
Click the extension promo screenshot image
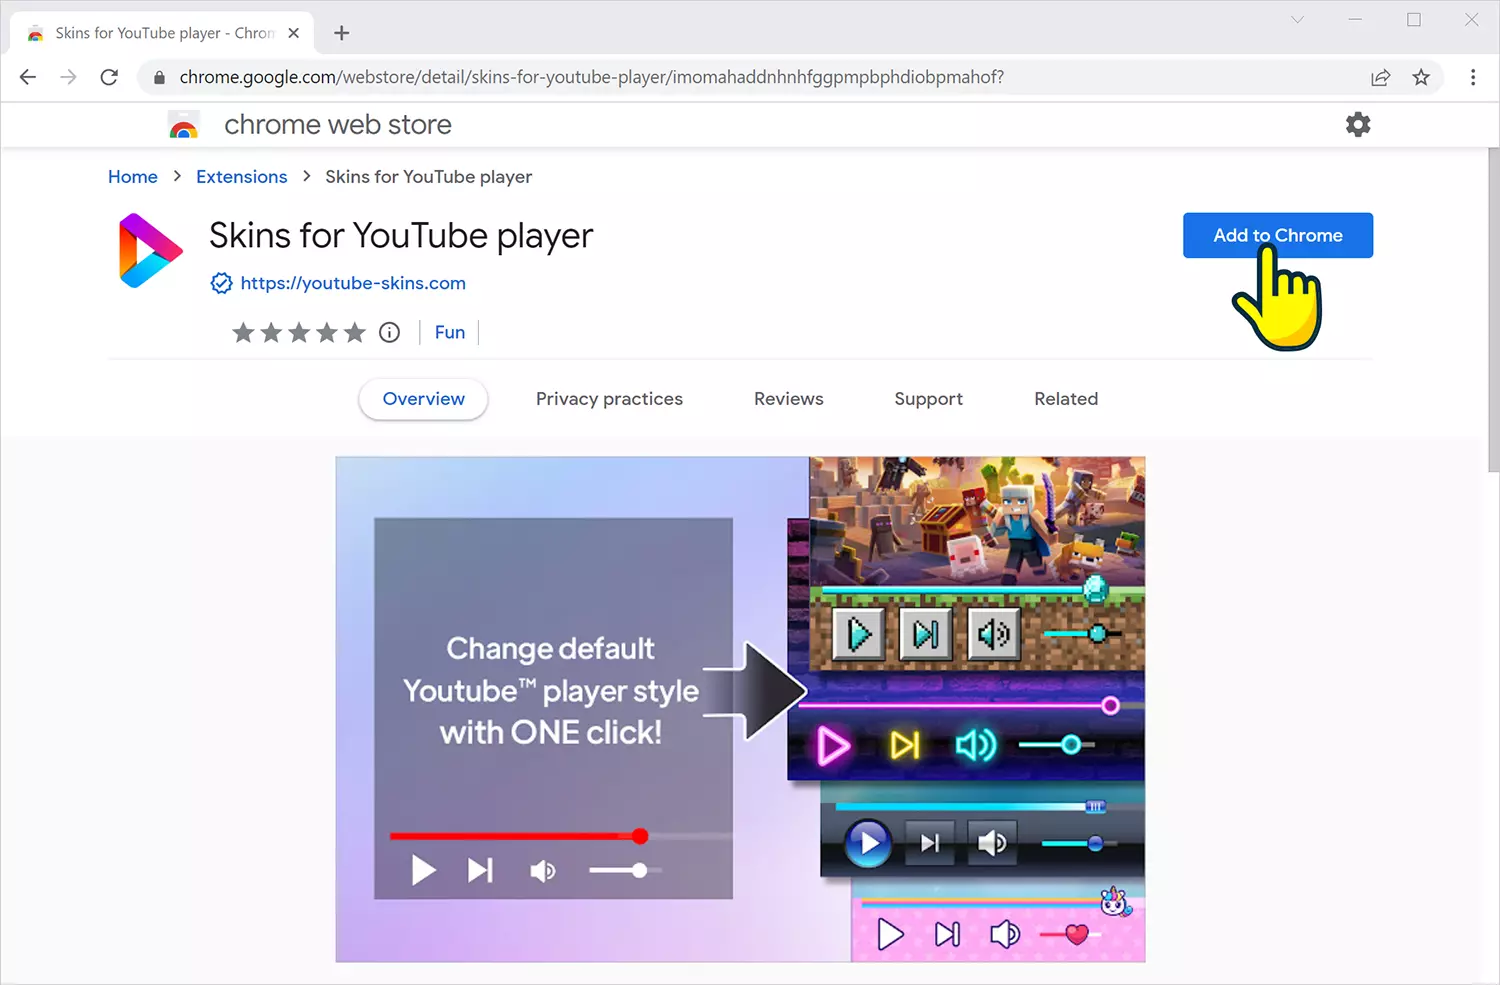coord(740,709)
